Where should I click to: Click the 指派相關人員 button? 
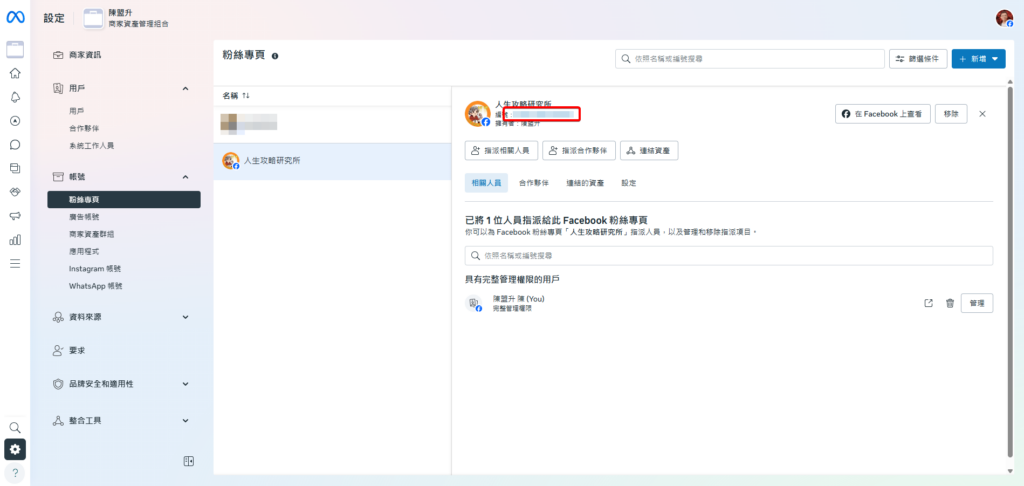(x=502, y=150)
